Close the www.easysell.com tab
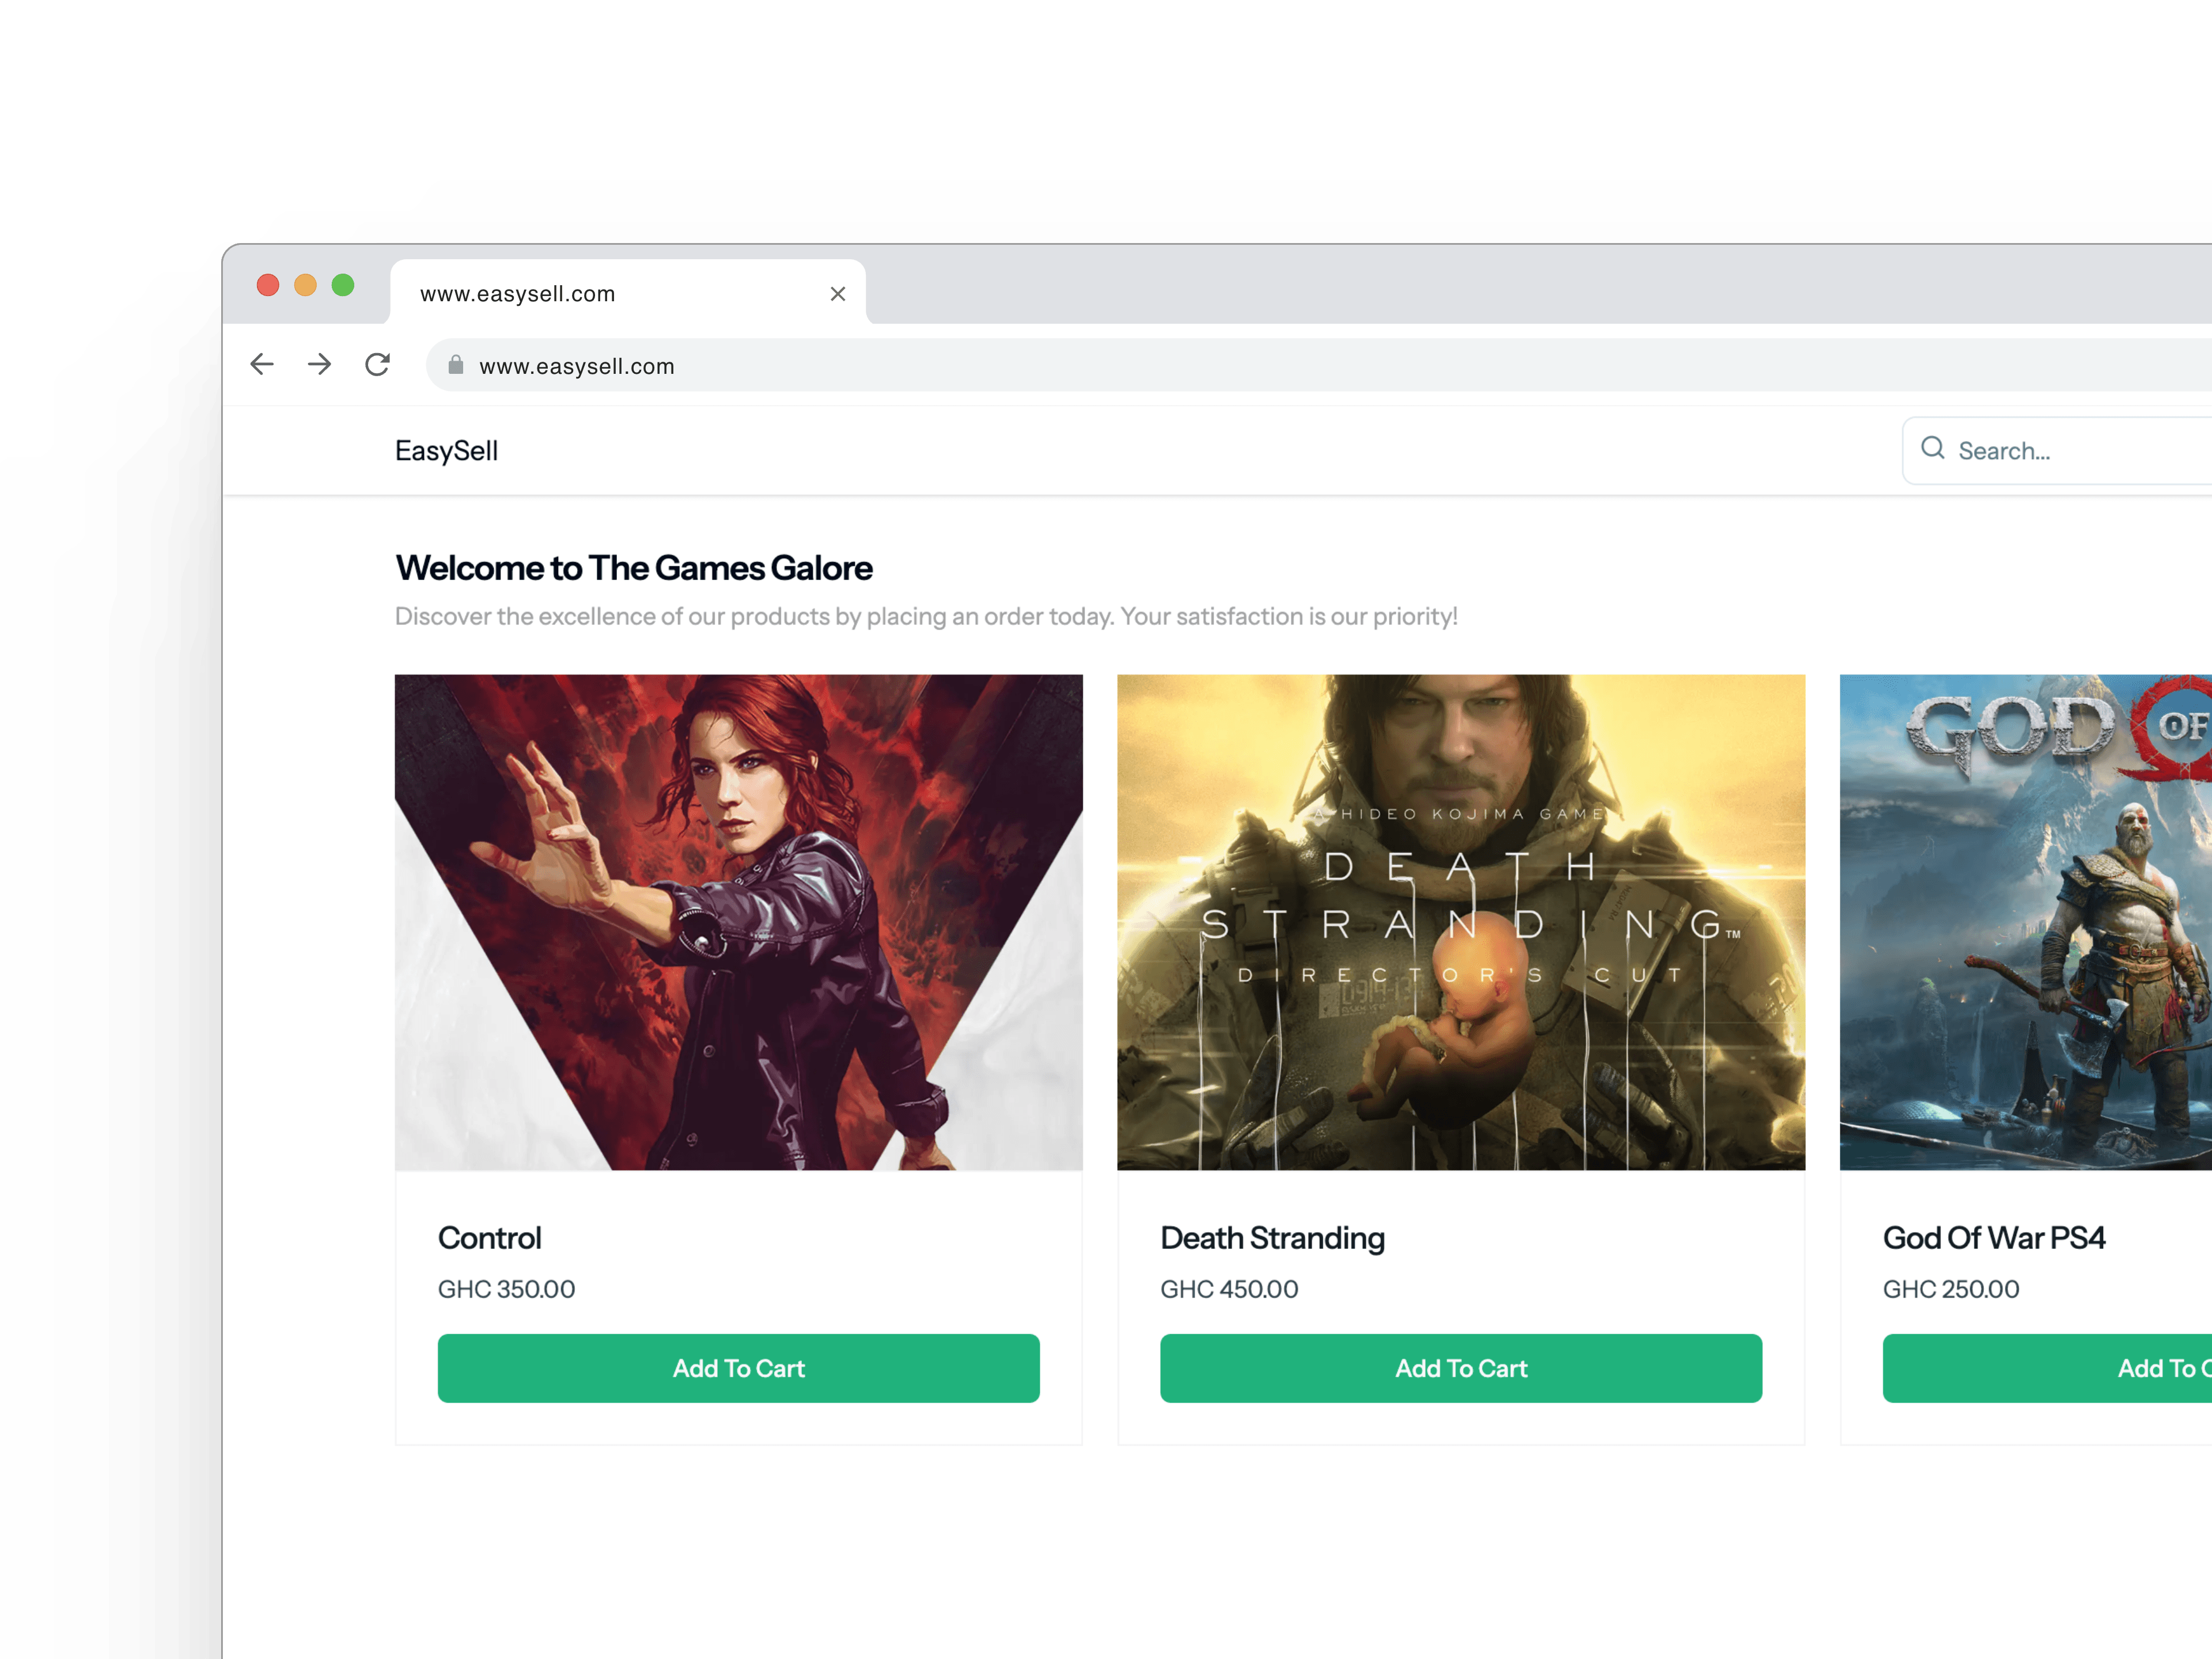The width and height of the screenshot is (2212, 1659). 838,294
